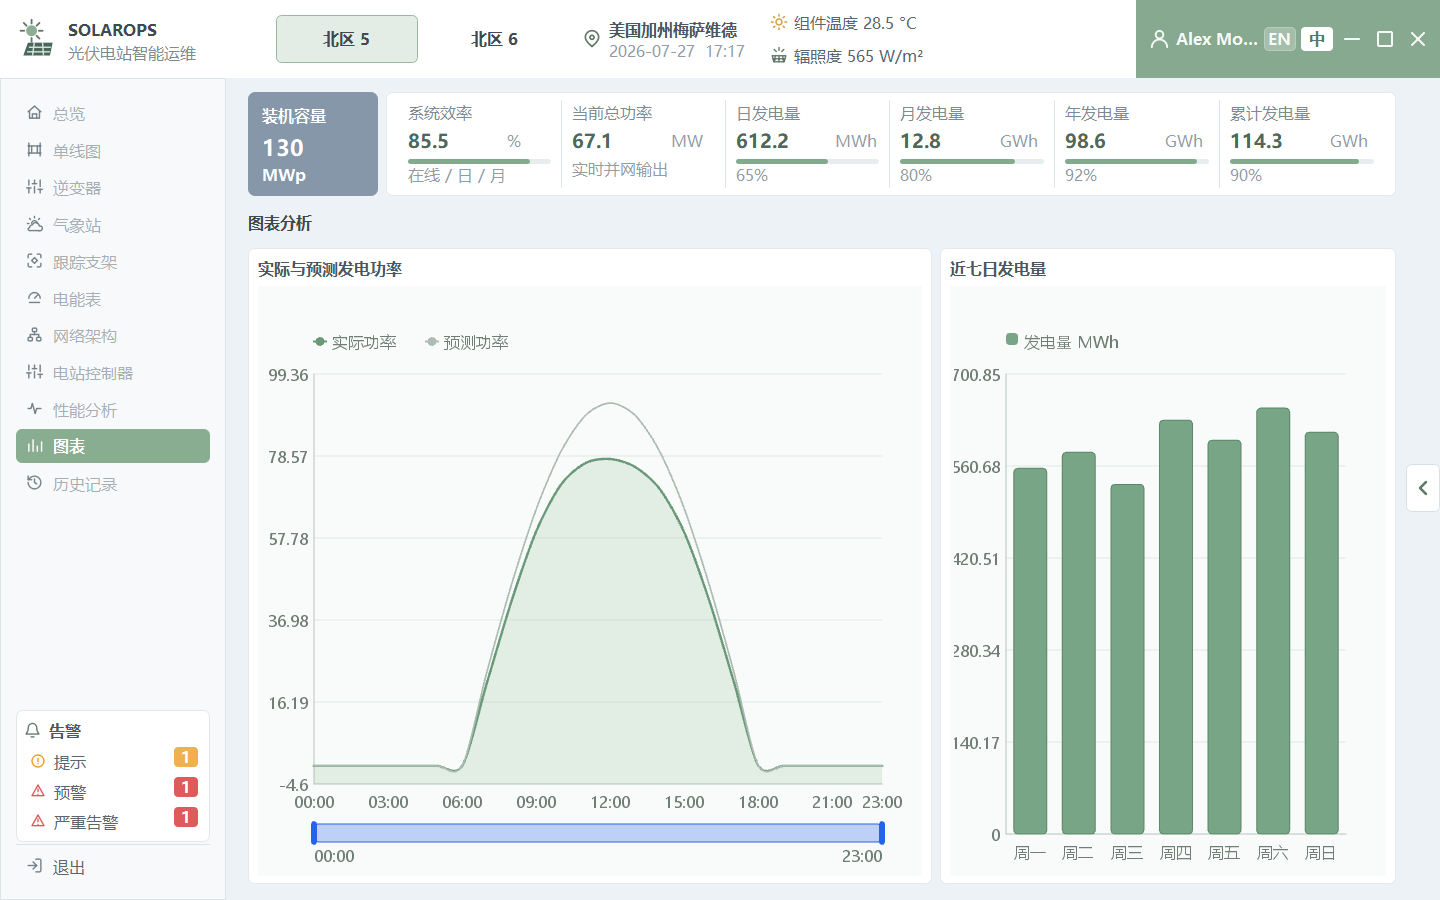The width and height of the screenshot is (1440, 900).
Task: Click the 装机容量 130 MWp card
Action: click(313, 144)
